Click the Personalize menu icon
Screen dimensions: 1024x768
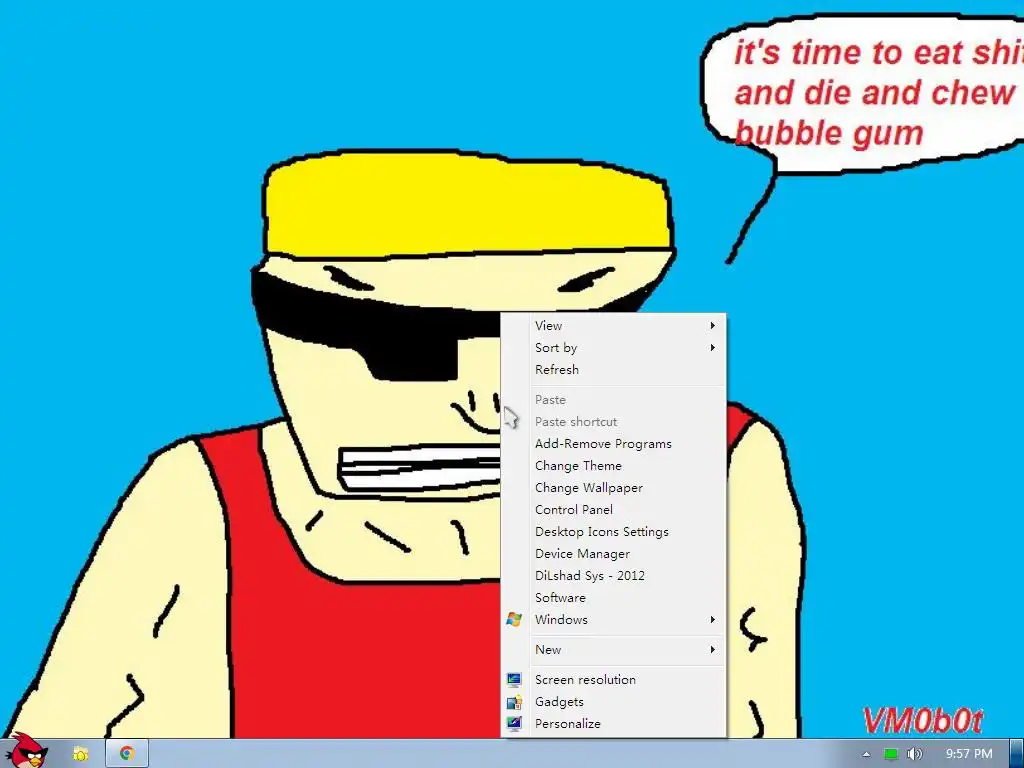514,724
